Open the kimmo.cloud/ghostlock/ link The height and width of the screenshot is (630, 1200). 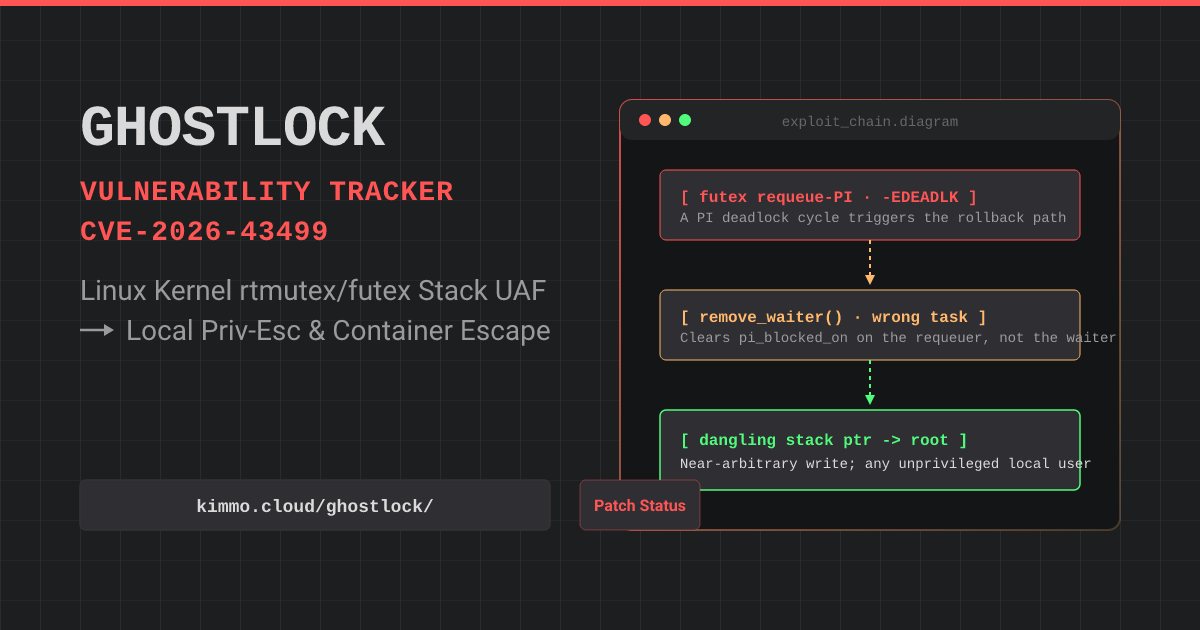point(315,505)
